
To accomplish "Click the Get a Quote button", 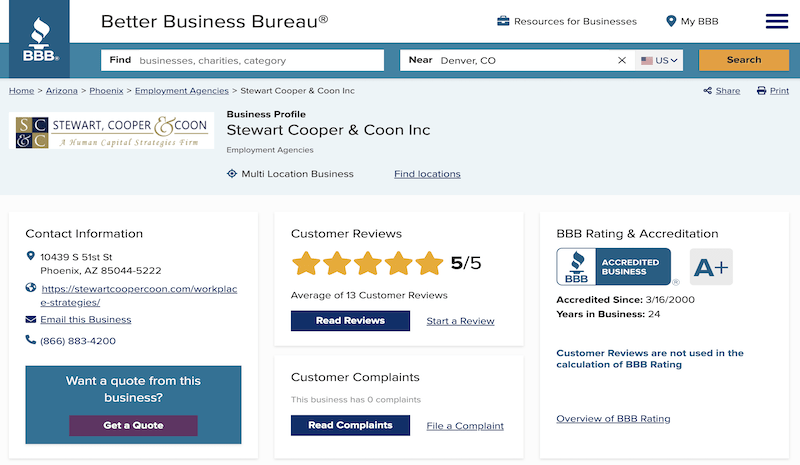I will (x=133, y=425).
